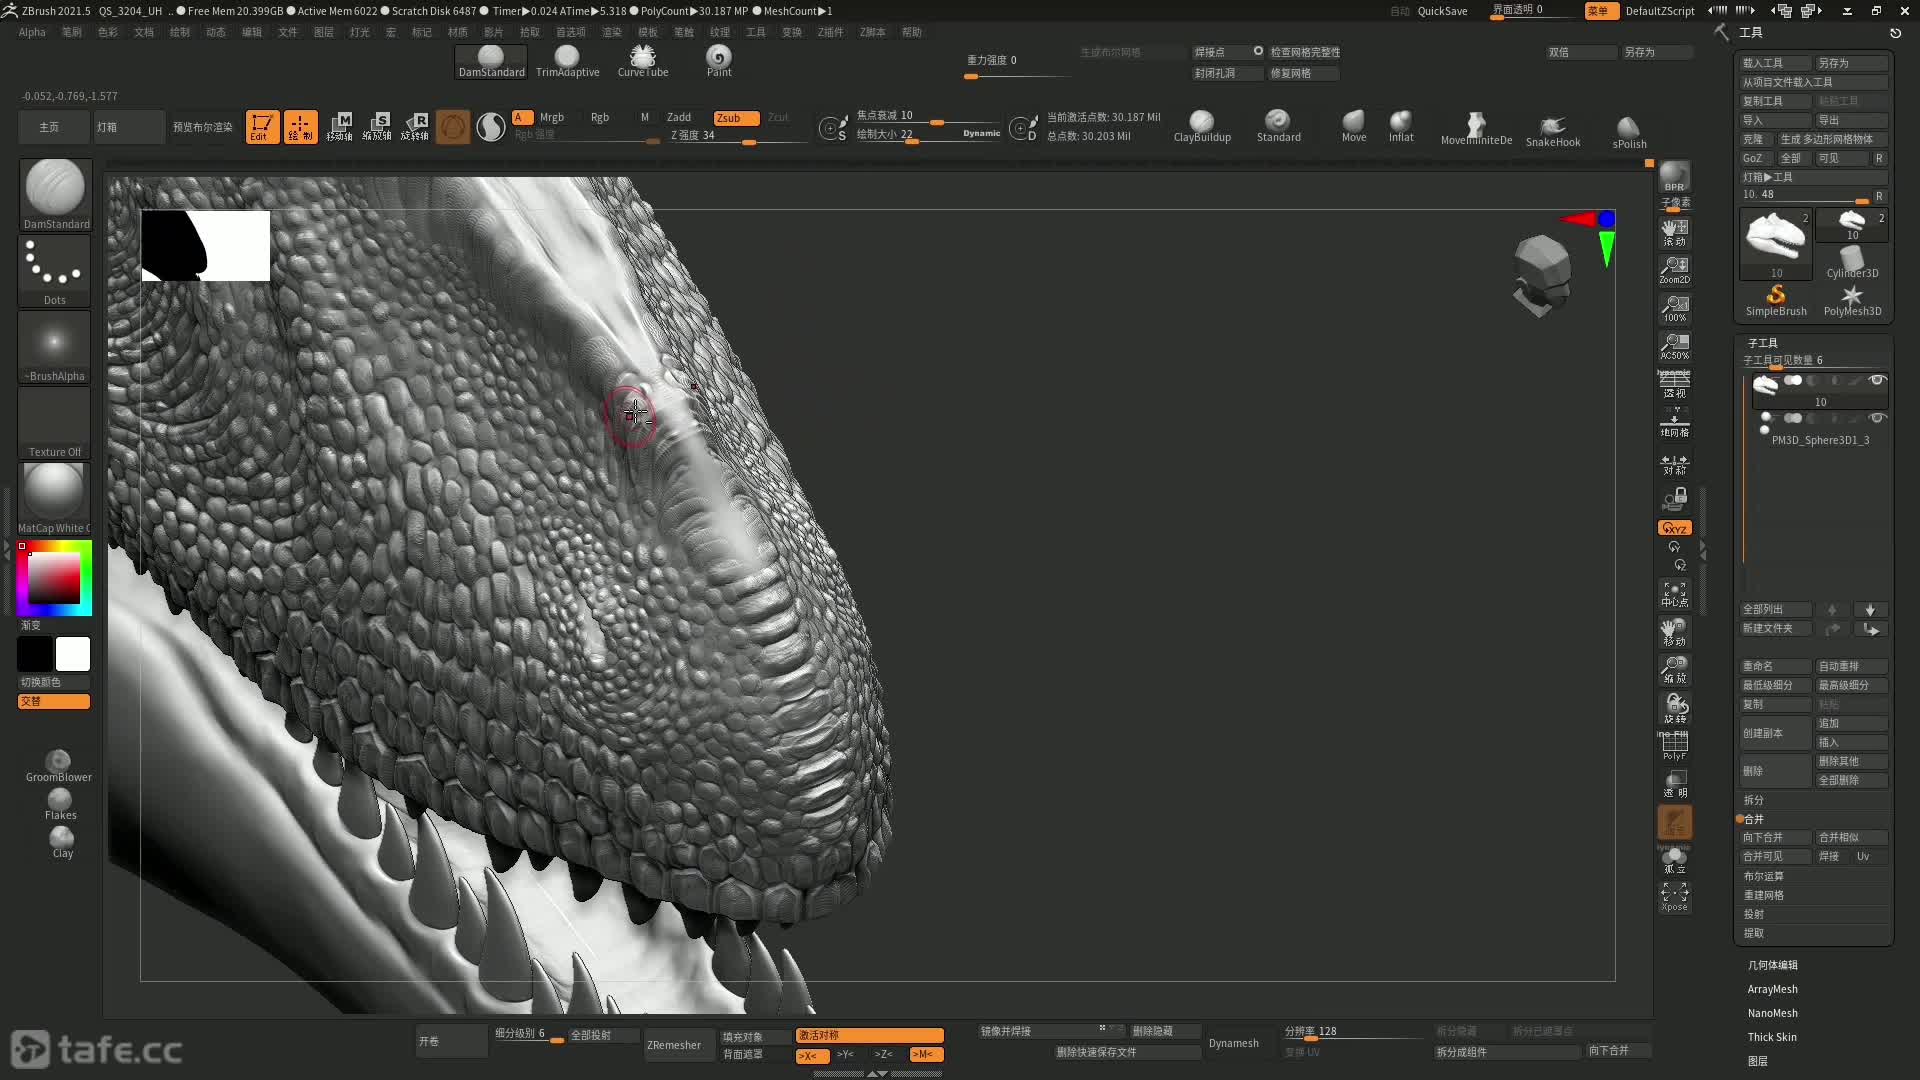Select the TrimAdaptive brush

coord(567,61)
